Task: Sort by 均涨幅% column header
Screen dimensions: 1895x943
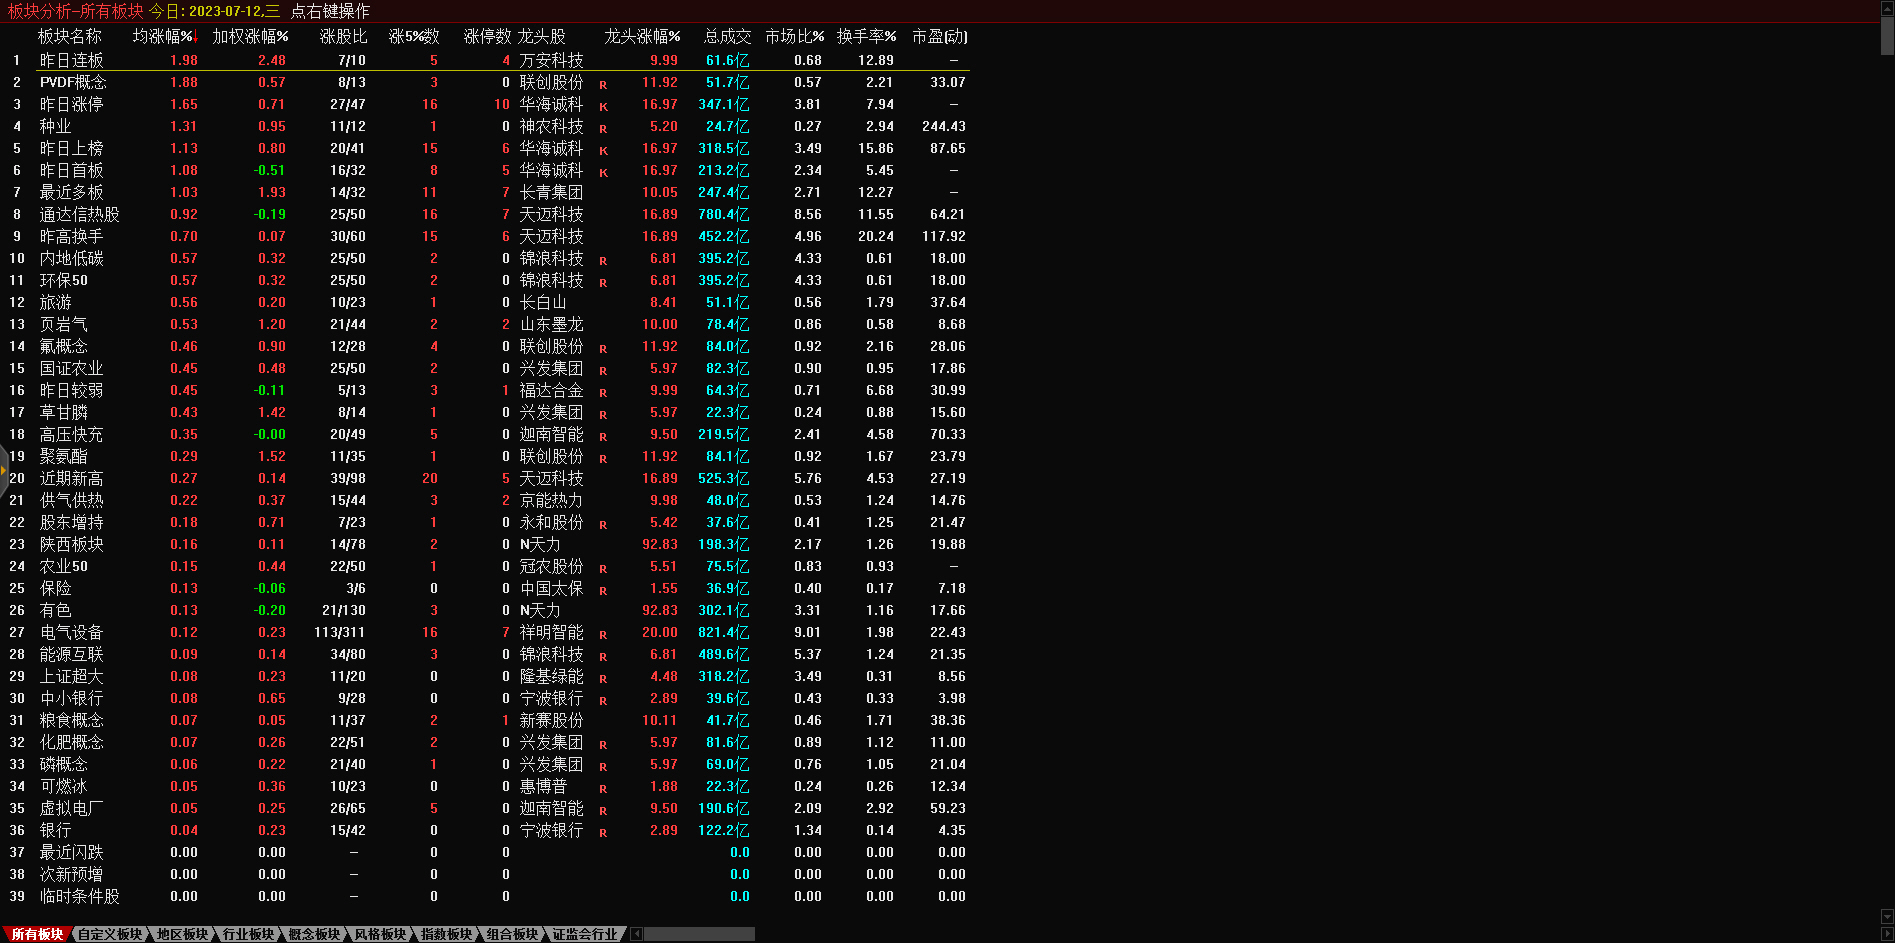Action: [x=164, y=36]
